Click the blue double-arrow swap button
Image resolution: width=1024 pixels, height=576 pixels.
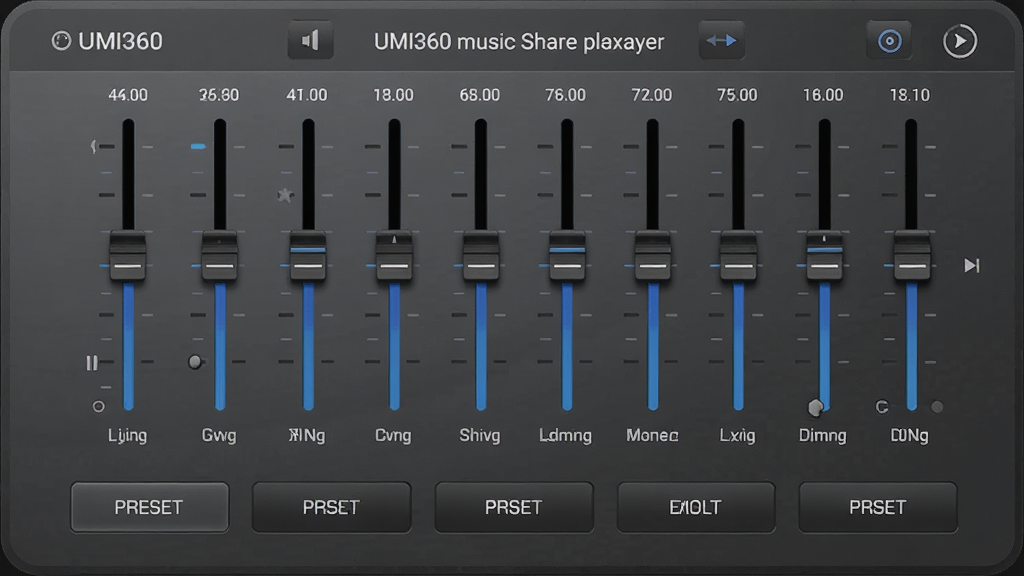[x=722, y=40]
